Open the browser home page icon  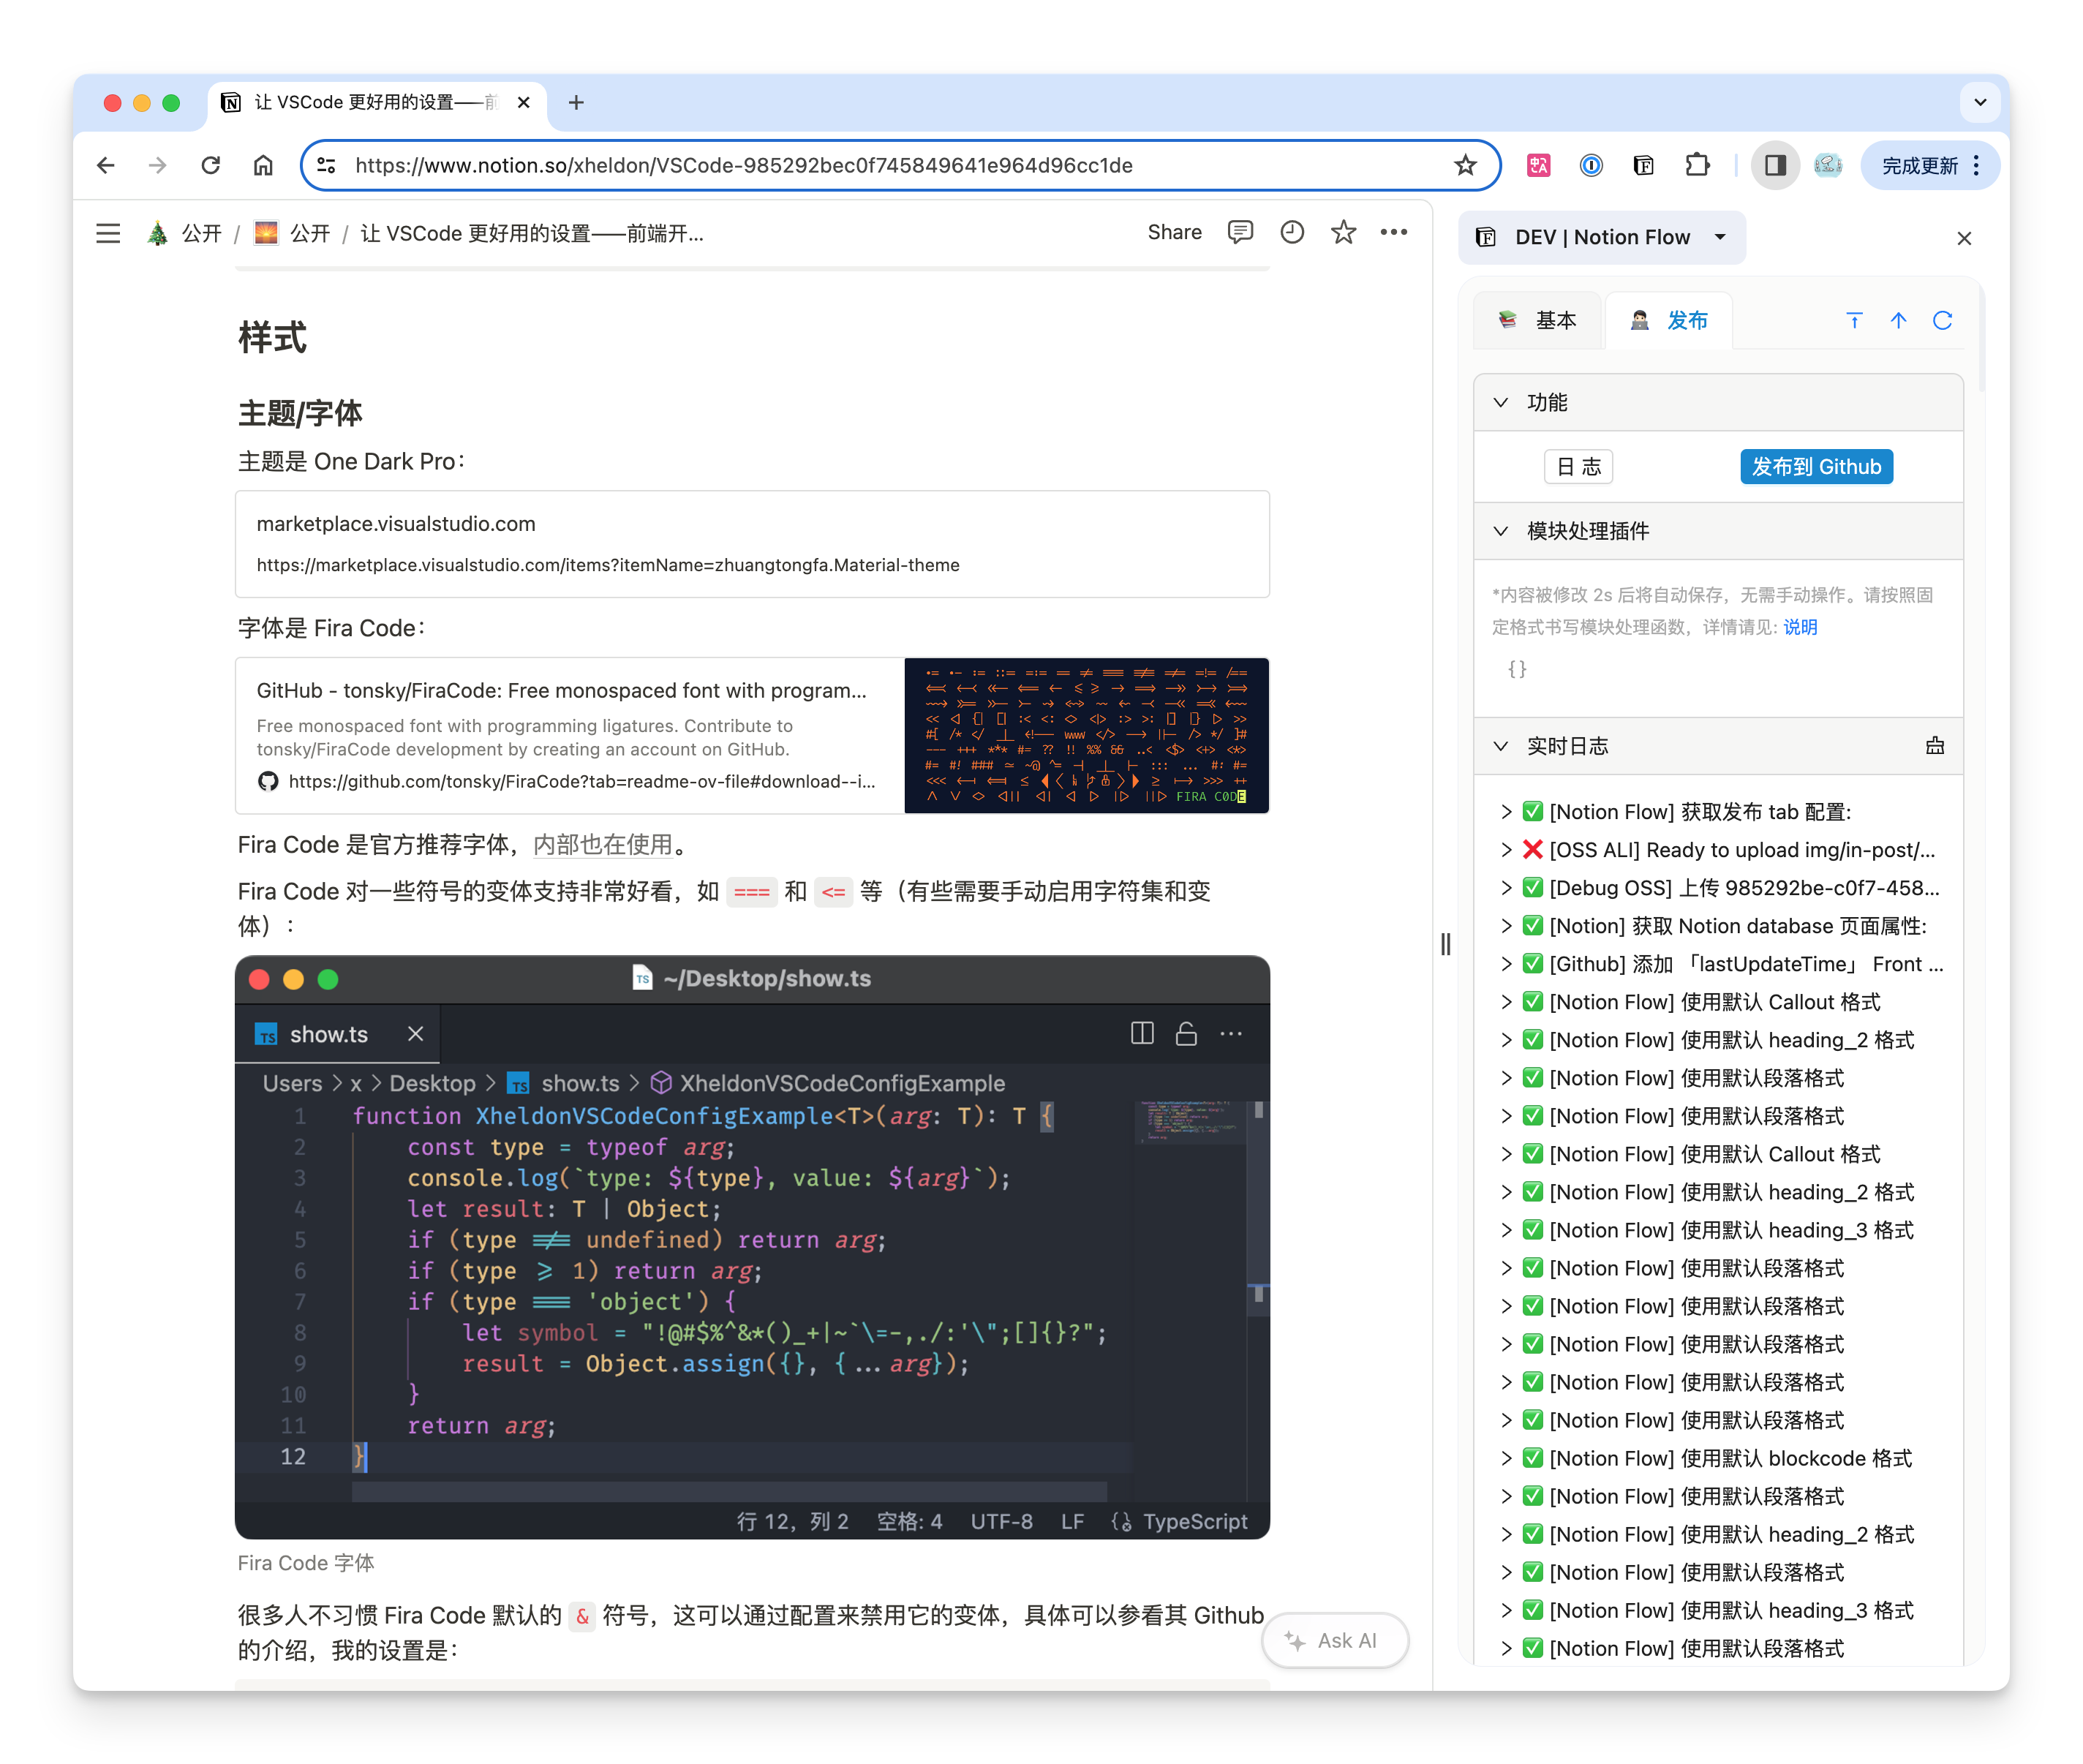pos(263,165)
